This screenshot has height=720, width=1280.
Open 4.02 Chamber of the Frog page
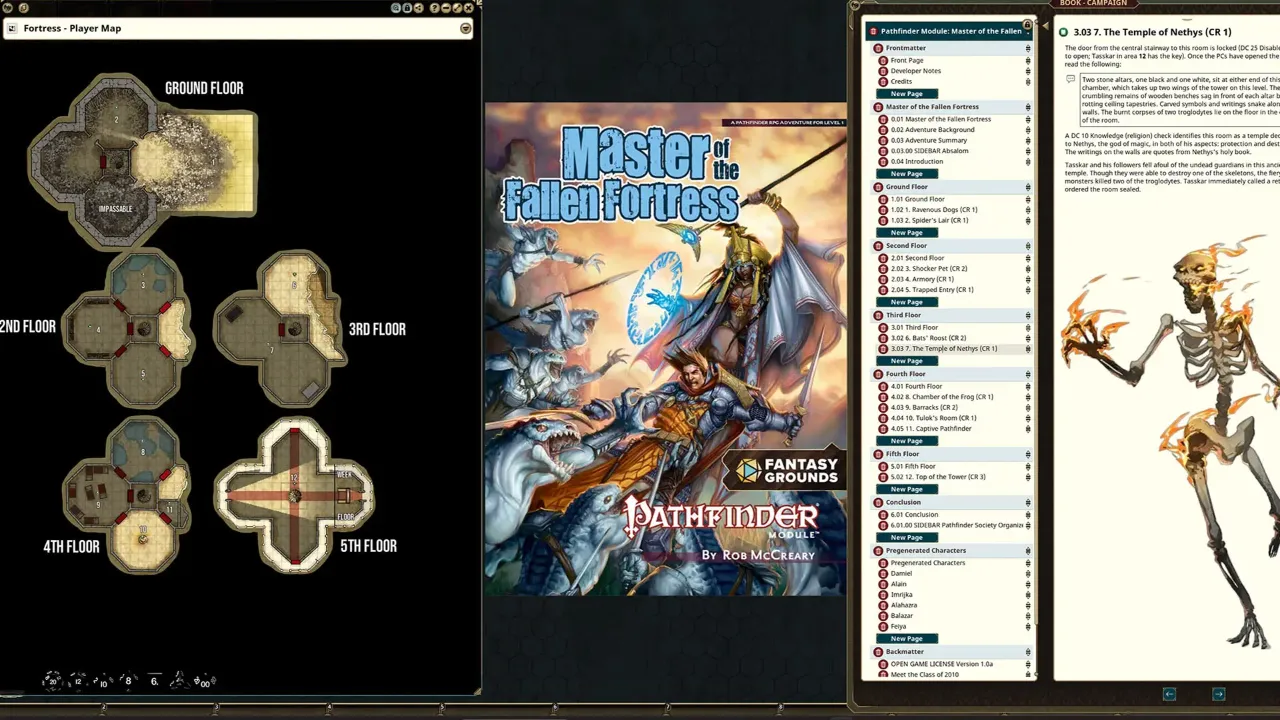[941, 397]
